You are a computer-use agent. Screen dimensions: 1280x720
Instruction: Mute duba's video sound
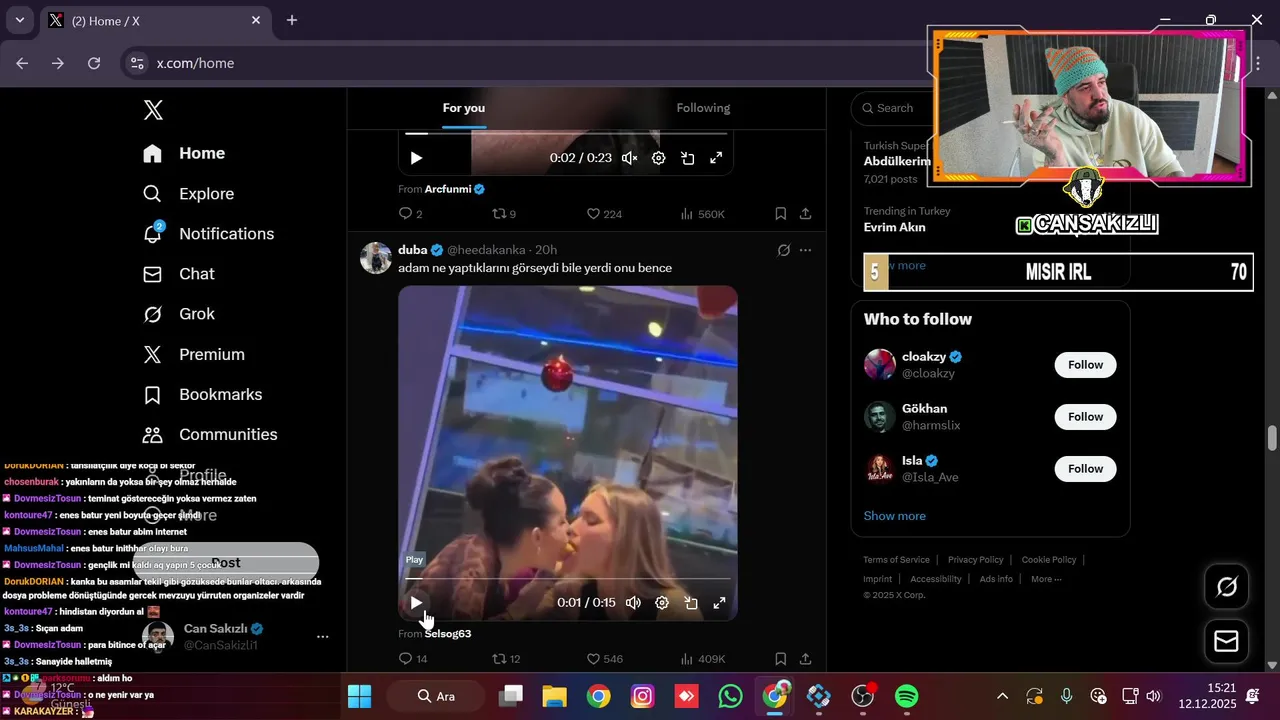point(633,603)
